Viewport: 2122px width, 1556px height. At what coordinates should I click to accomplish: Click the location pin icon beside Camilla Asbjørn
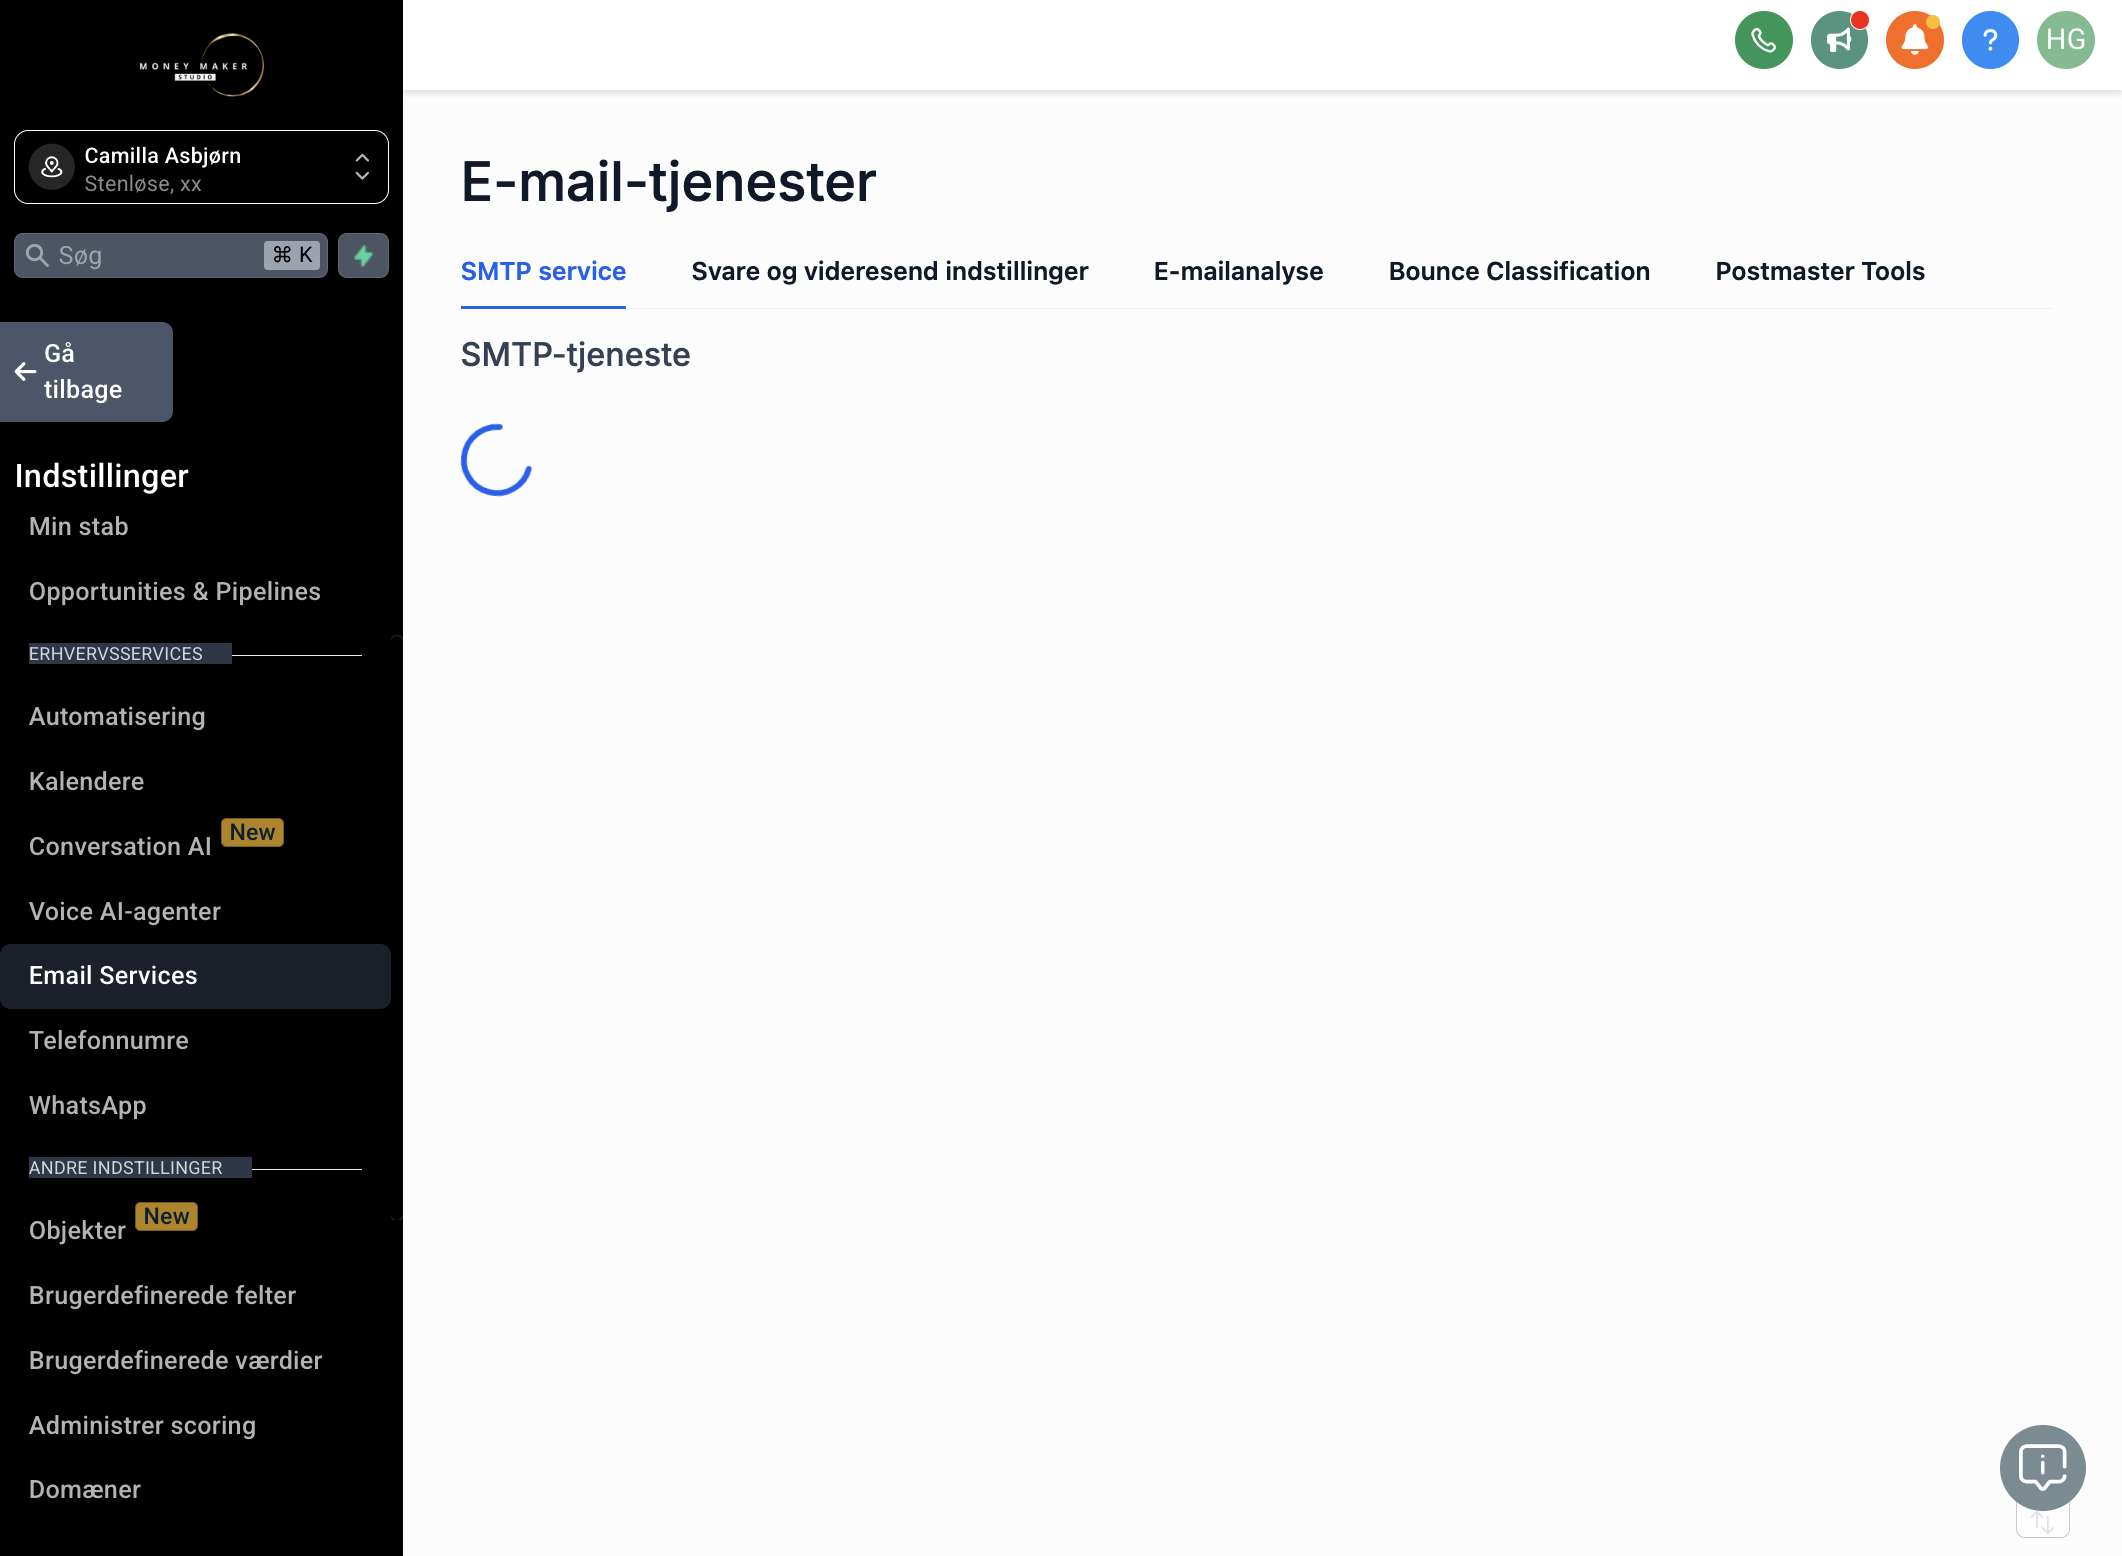52,167
